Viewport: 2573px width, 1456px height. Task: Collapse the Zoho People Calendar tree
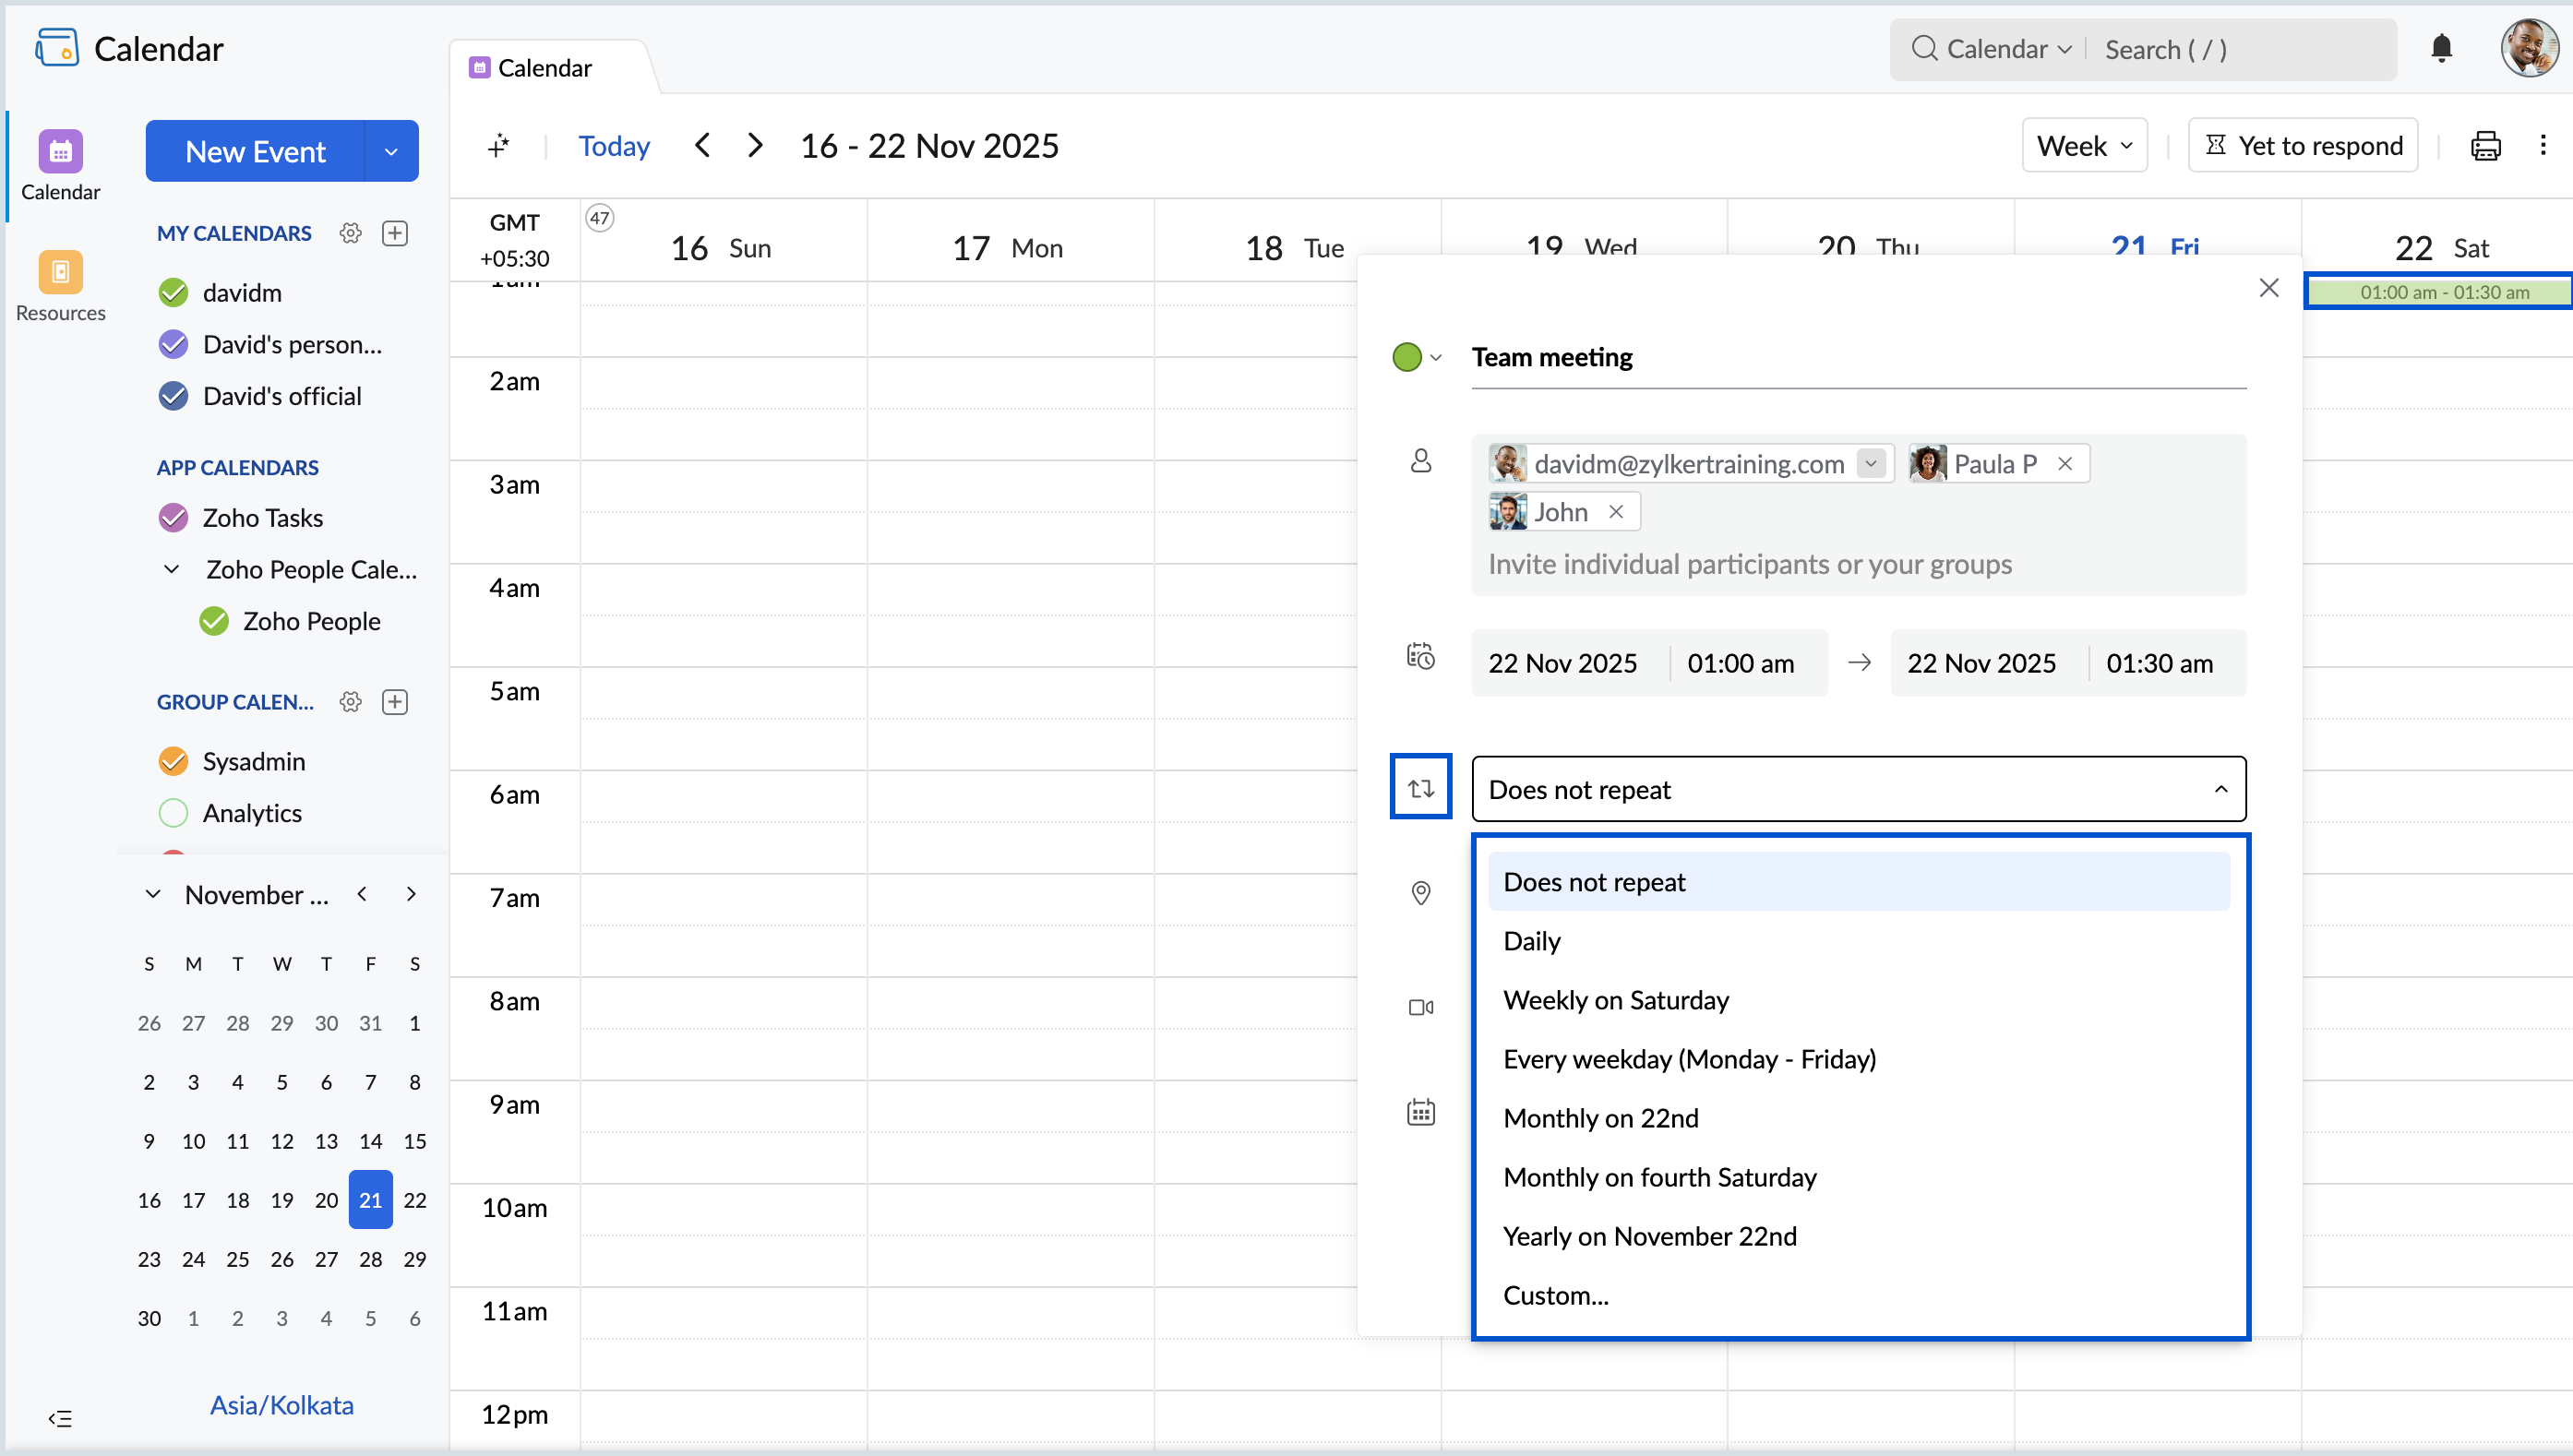coord(171,569)
